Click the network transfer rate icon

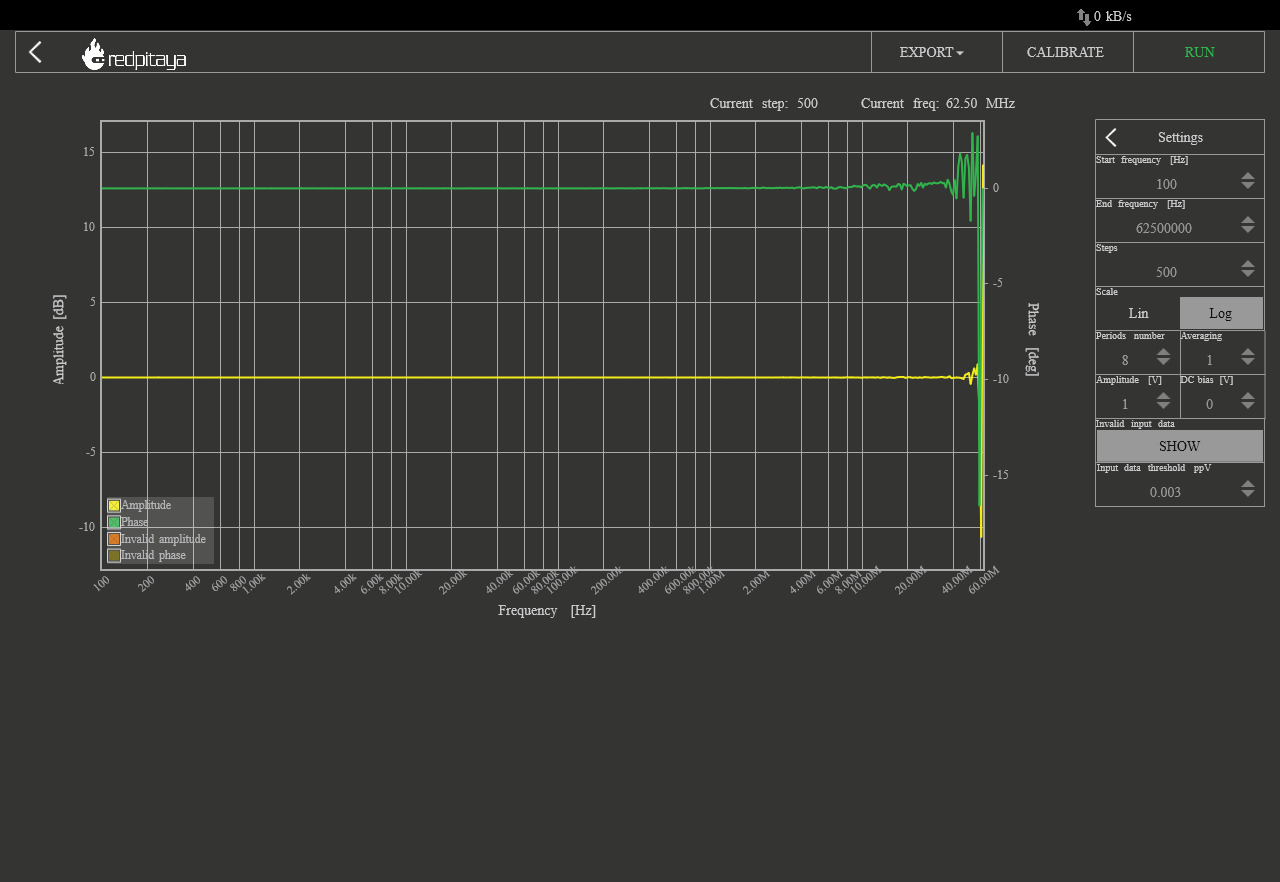point(1084,17)
